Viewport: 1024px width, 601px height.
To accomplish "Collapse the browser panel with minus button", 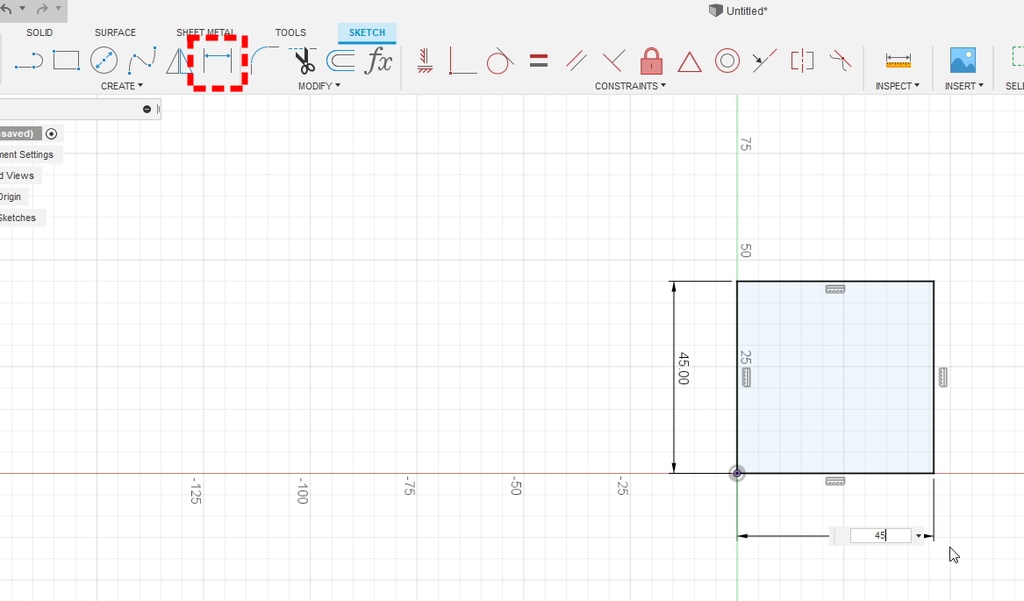I will point(147,109).
